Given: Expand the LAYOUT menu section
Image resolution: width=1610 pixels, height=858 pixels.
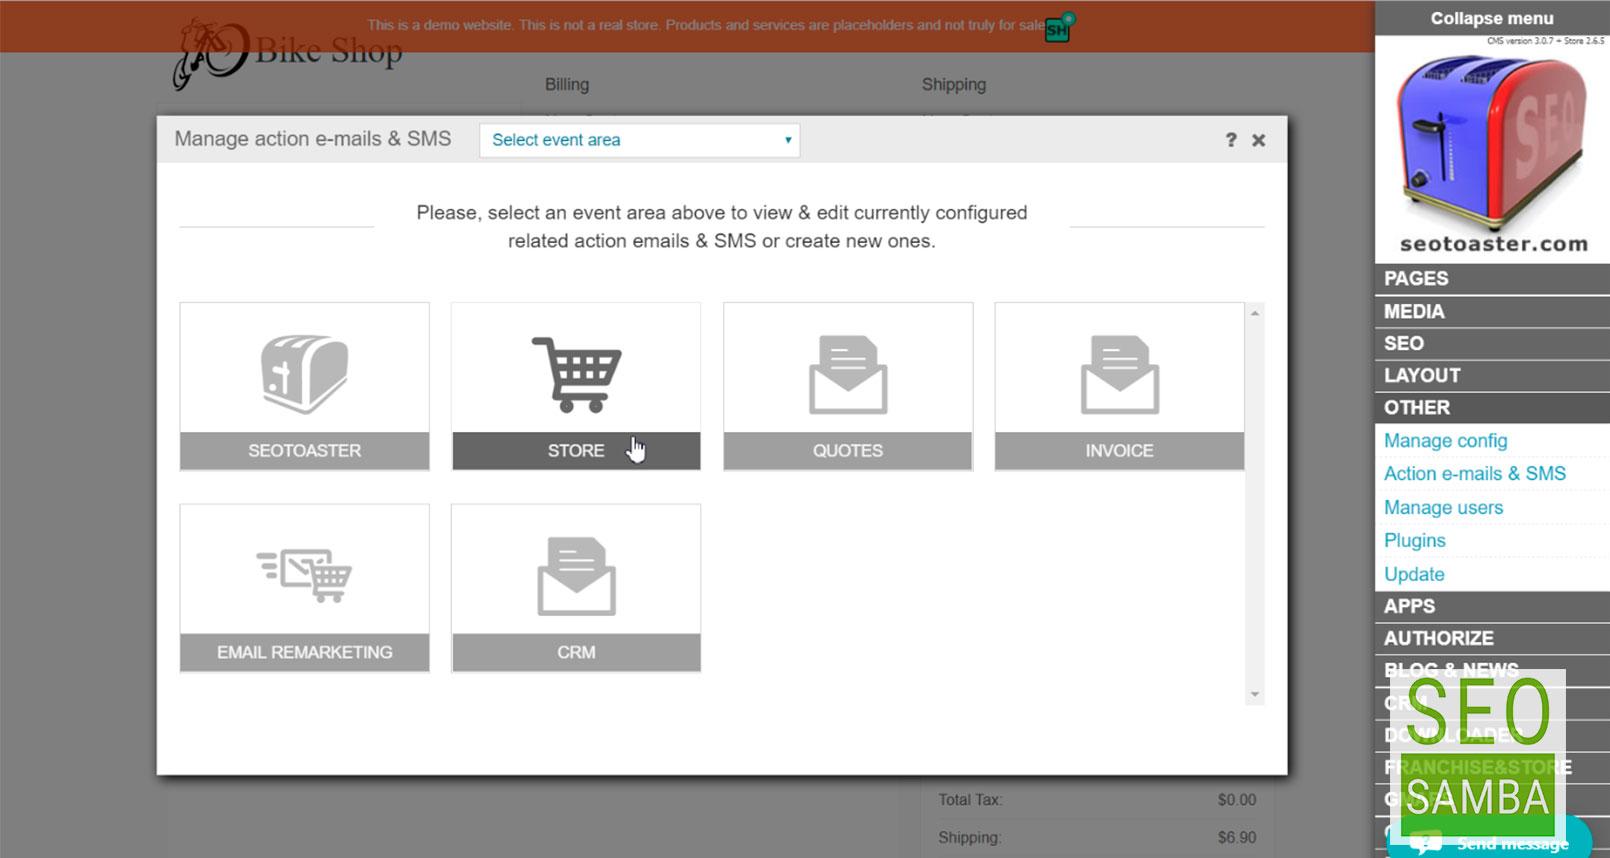Looking at the screenshot, I should [x=1492, y=375].
